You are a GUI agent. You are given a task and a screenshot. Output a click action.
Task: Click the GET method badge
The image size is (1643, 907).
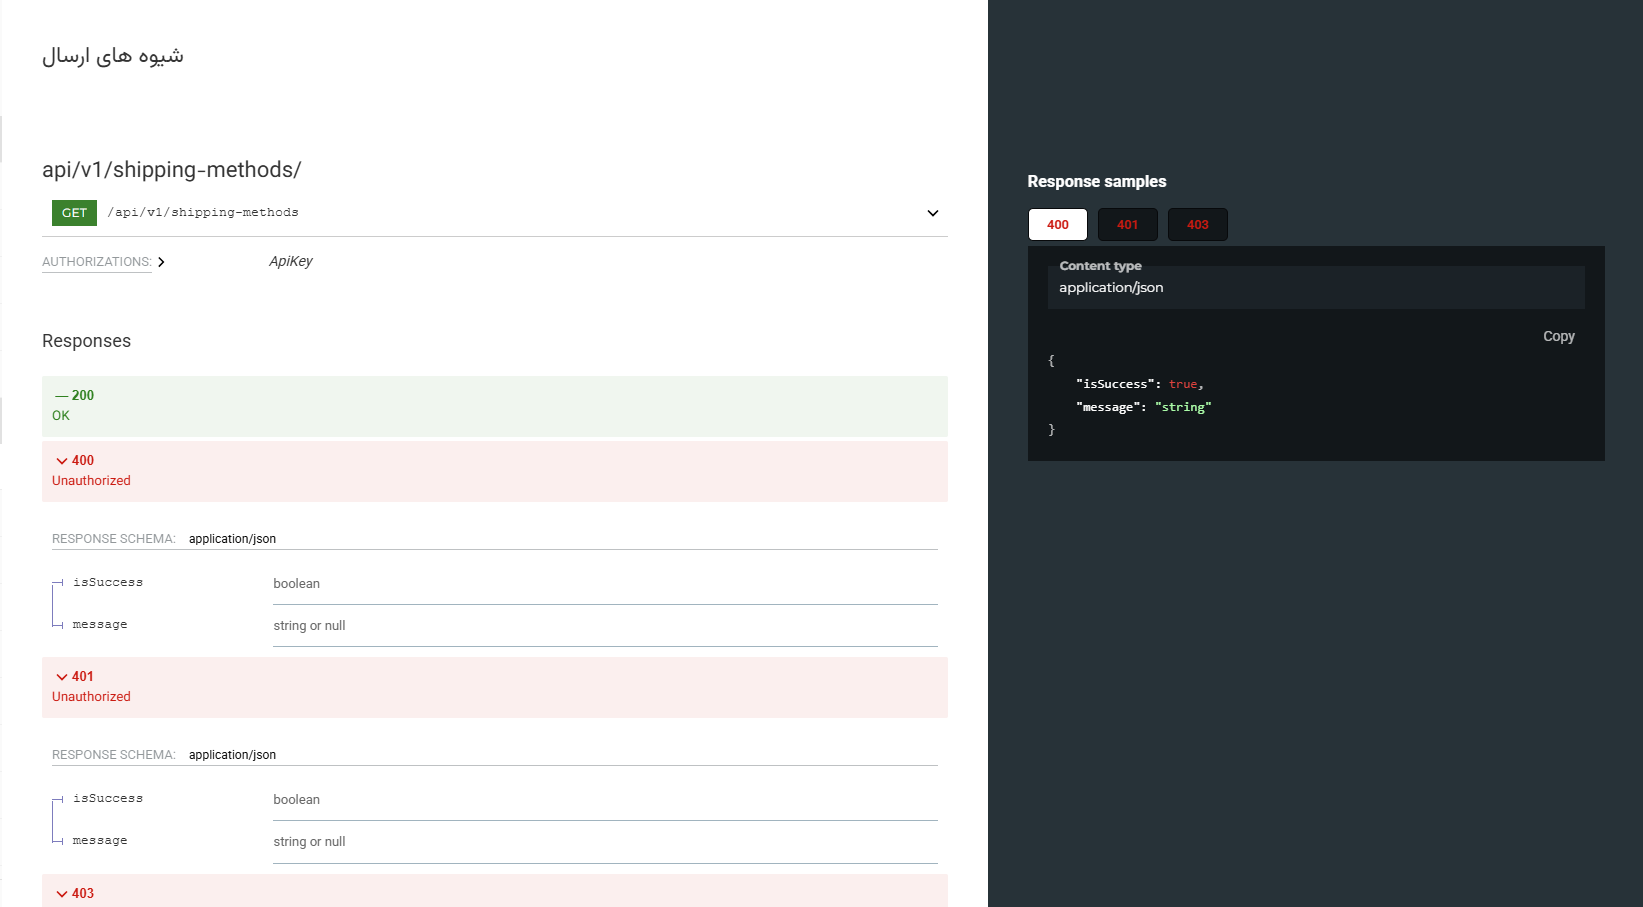tap(73, 212)
